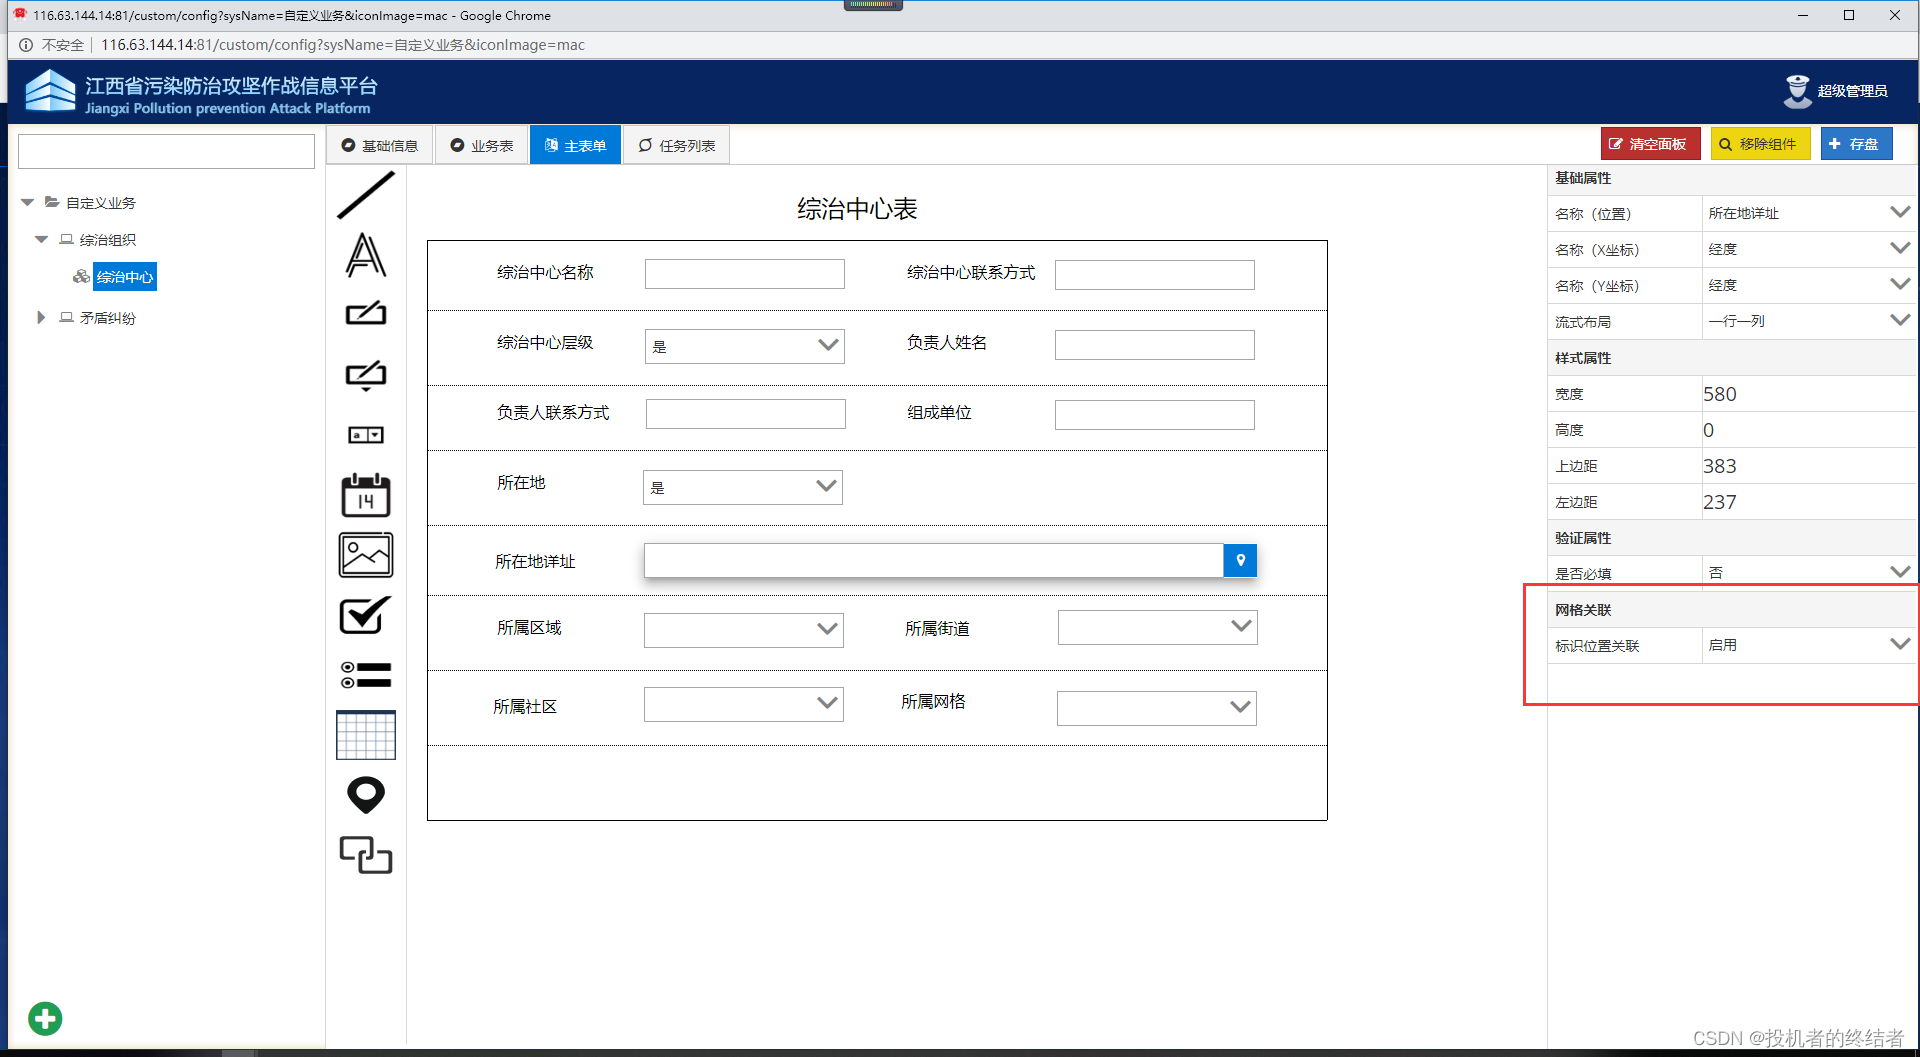
Task: Open the 名称（Y坐标） property dropdown
Action: 1808,285
